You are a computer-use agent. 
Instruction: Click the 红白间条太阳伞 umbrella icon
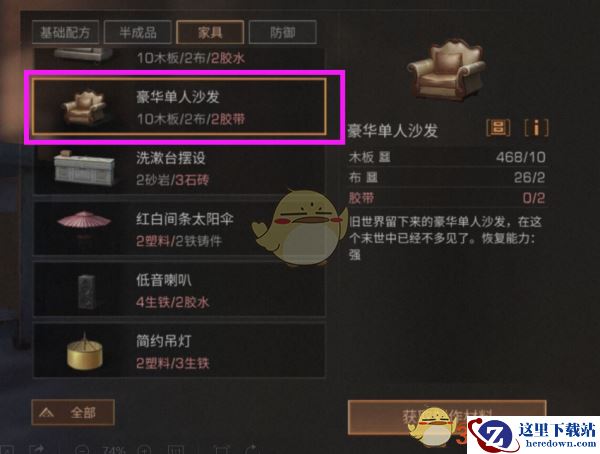tap(84, 224)
